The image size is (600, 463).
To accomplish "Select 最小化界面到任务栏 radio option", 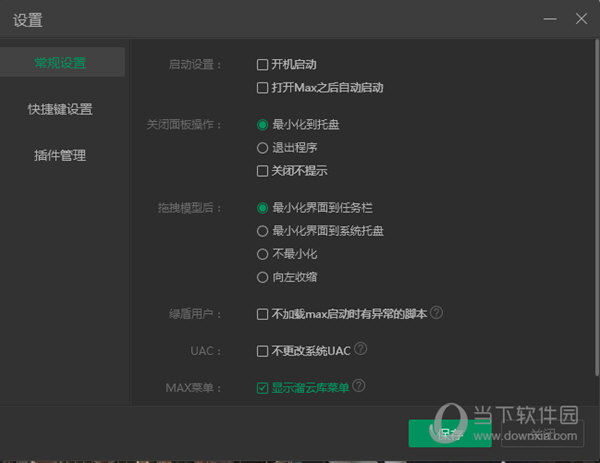I will tap(262, 208).
